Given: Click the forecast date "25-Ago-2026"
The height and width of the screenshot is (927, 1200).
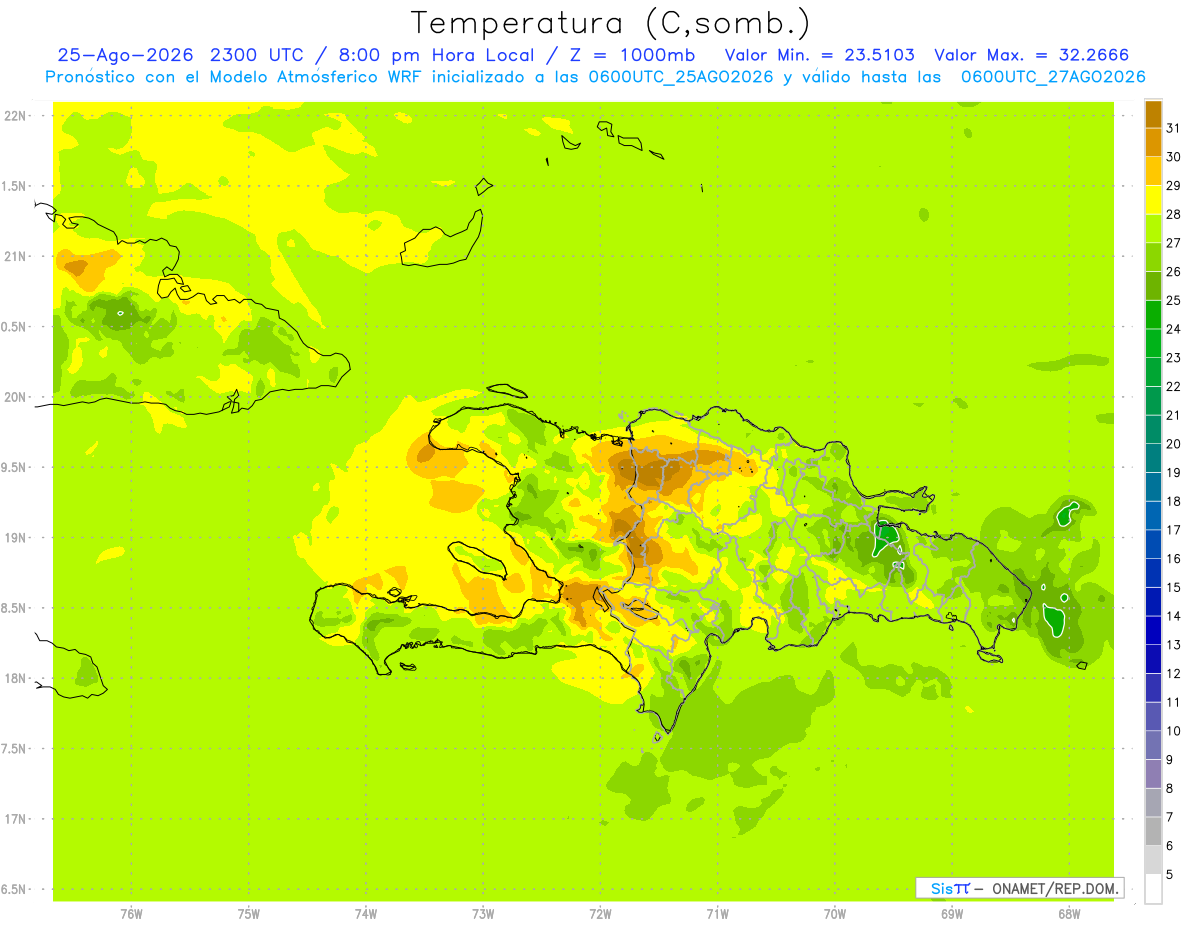Looking at the screenshot, I should tap(127, 55).
